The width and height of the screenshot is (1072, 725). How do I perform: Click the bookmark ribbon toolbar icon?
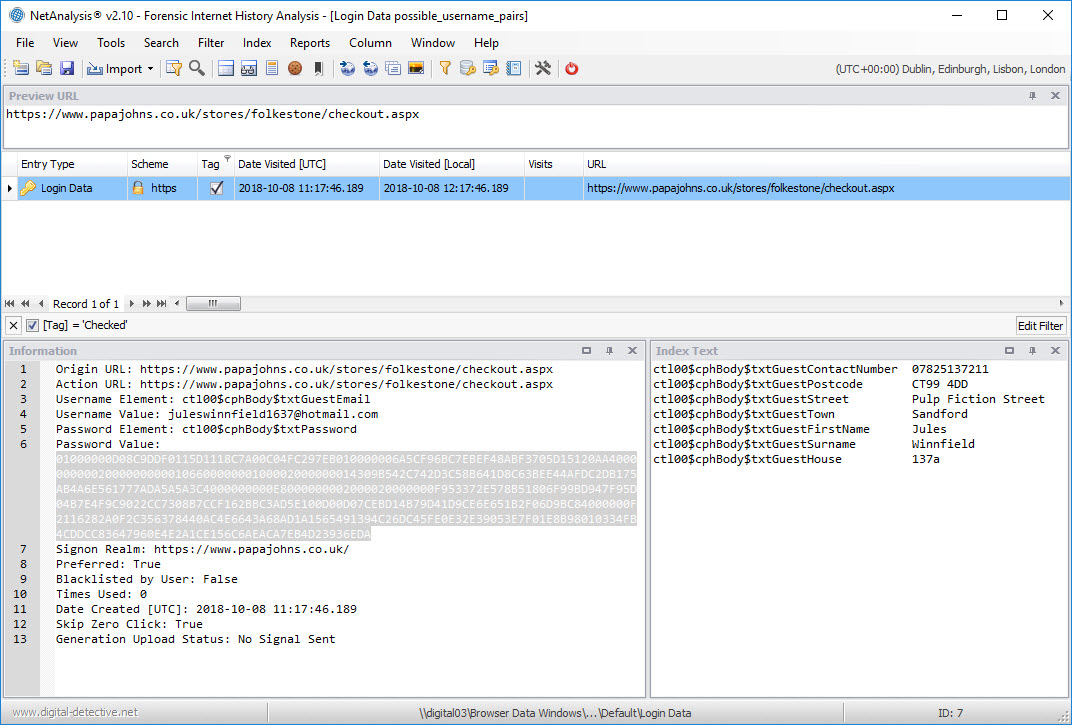coord(318,68)
